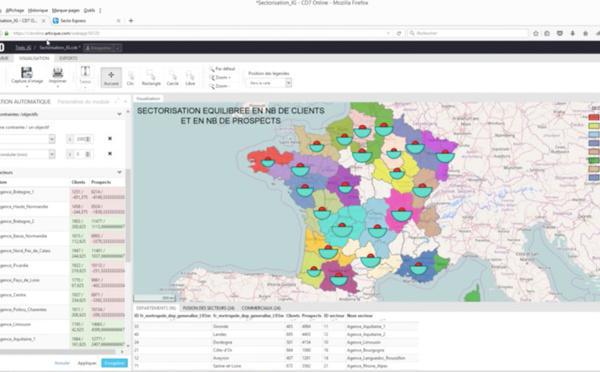Select the Agence_Limousin sector row
The image size is (600, 372).
click(62, 327)
